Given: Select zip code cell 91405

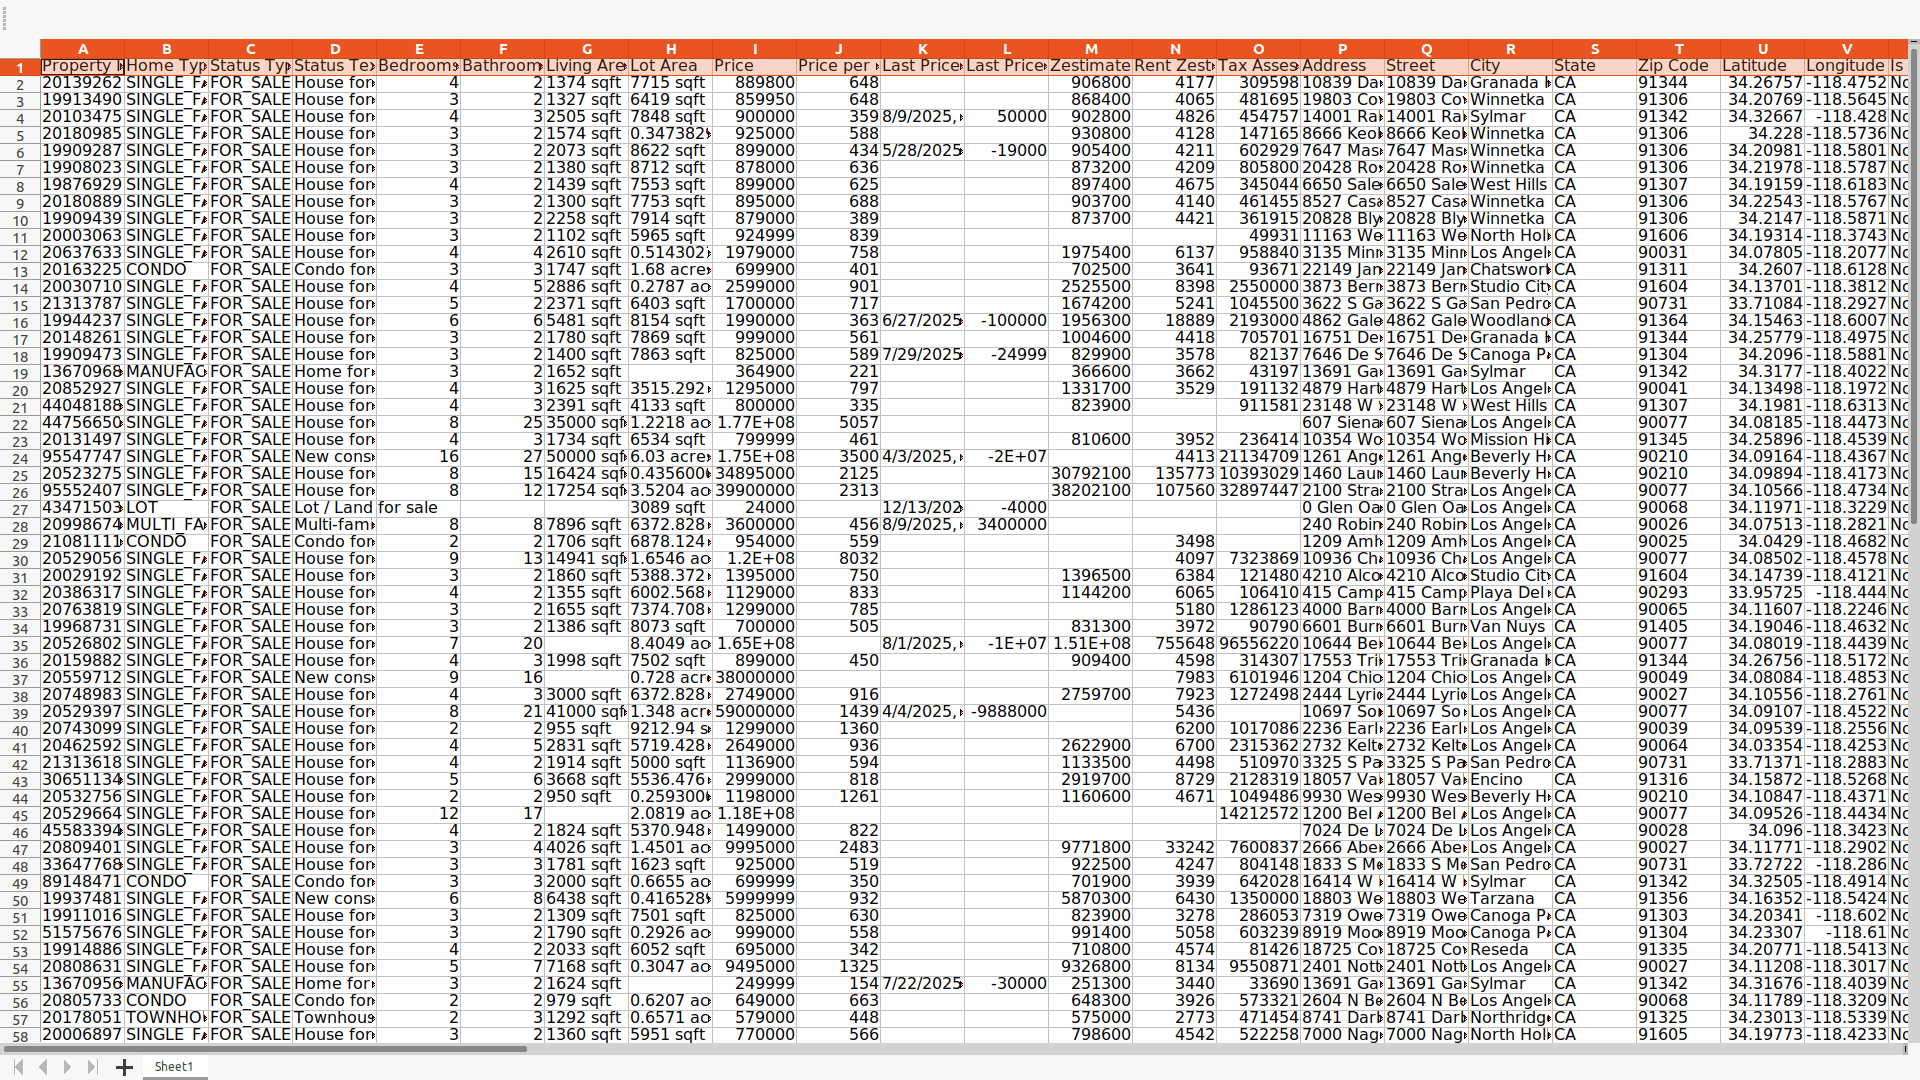Looking at the screenshot, I should click(1679, 627).
